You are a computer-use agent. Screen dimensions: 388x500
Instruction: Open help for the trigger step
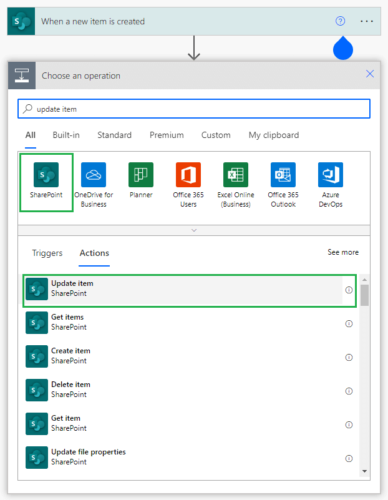coord(340,21)
